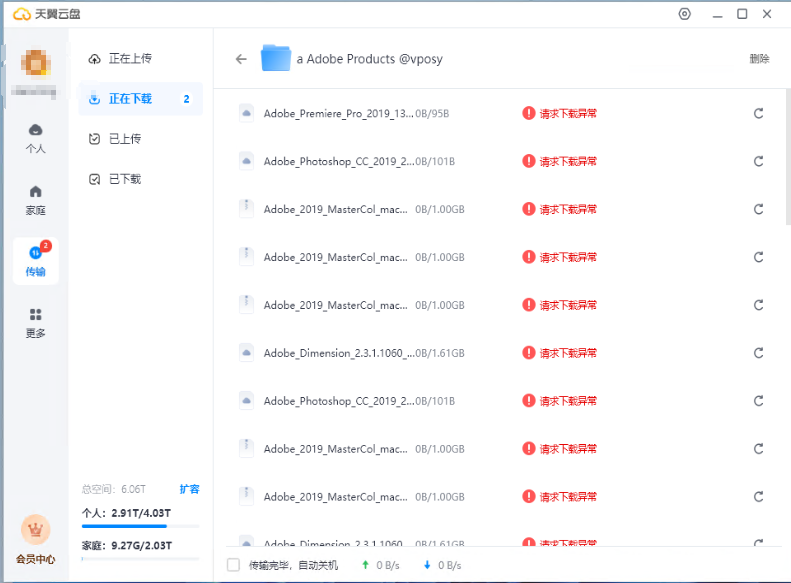Click the 家庭 storage usage bar
This screenshot has height=583, width=791.
[x=140, y=559]
